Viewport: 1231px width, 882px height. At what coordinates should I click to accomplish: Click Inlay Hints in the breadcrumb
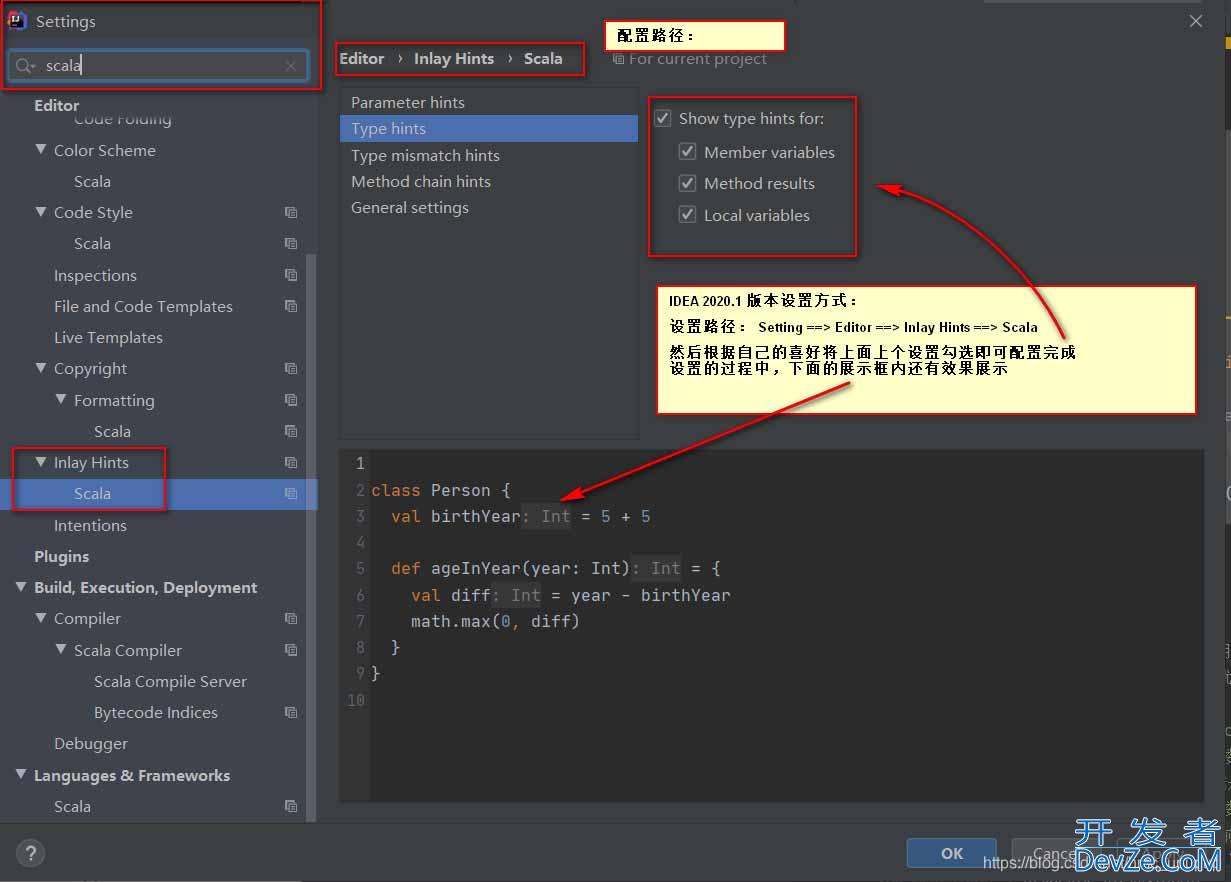click(x=454, y=58)
